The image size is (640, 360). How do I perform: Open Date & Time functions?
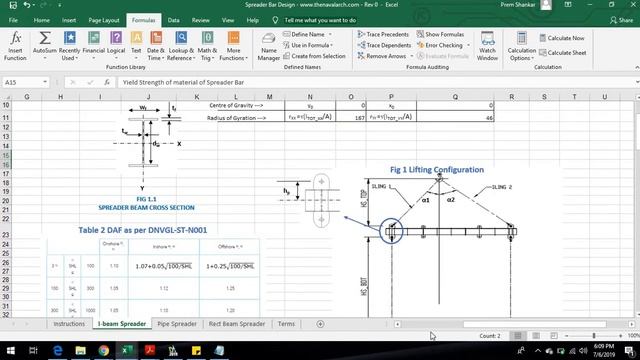pyautogui.click(x=156, y=46)
